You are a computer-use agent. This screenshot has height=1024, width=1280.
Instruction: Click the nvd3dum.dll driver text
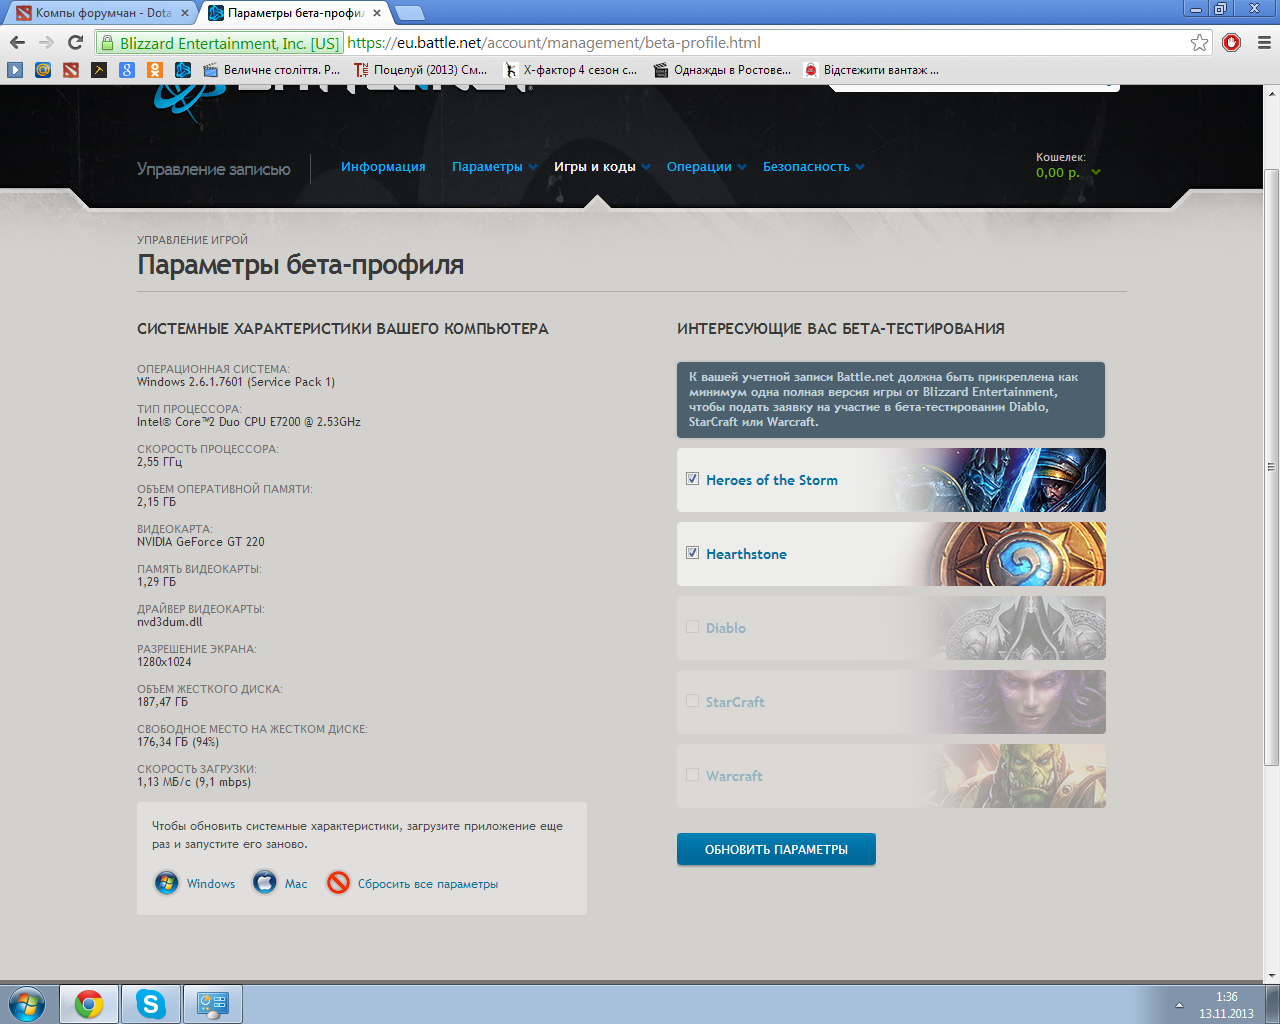coord(170,622)
